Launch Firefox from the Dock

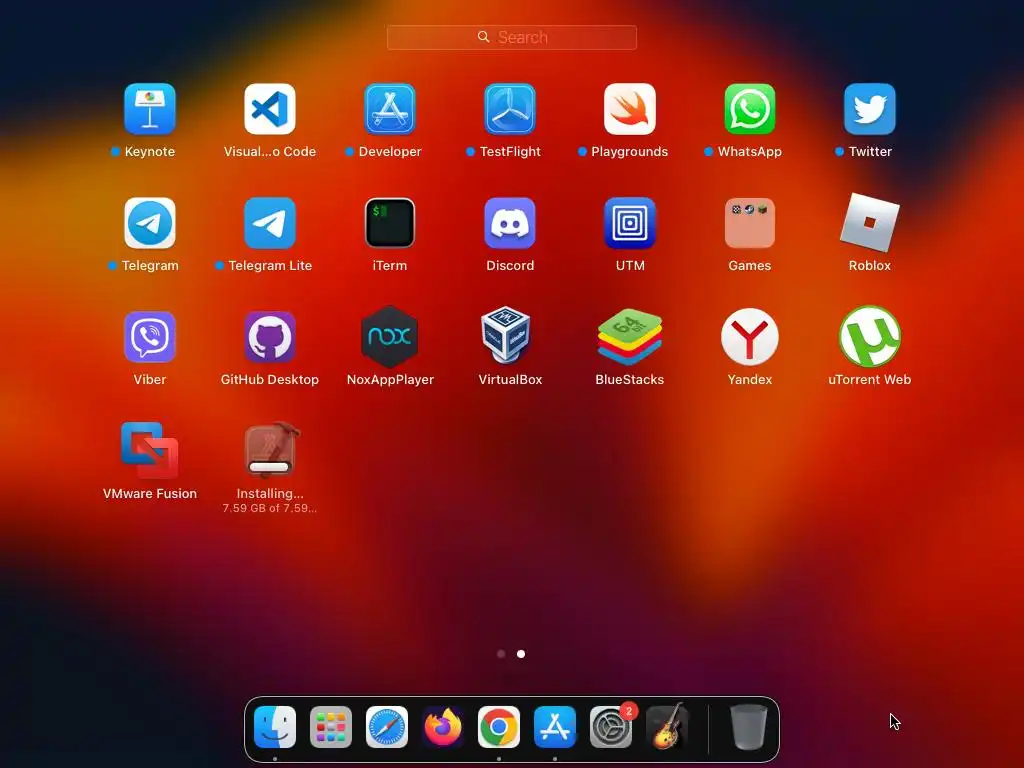443,727
